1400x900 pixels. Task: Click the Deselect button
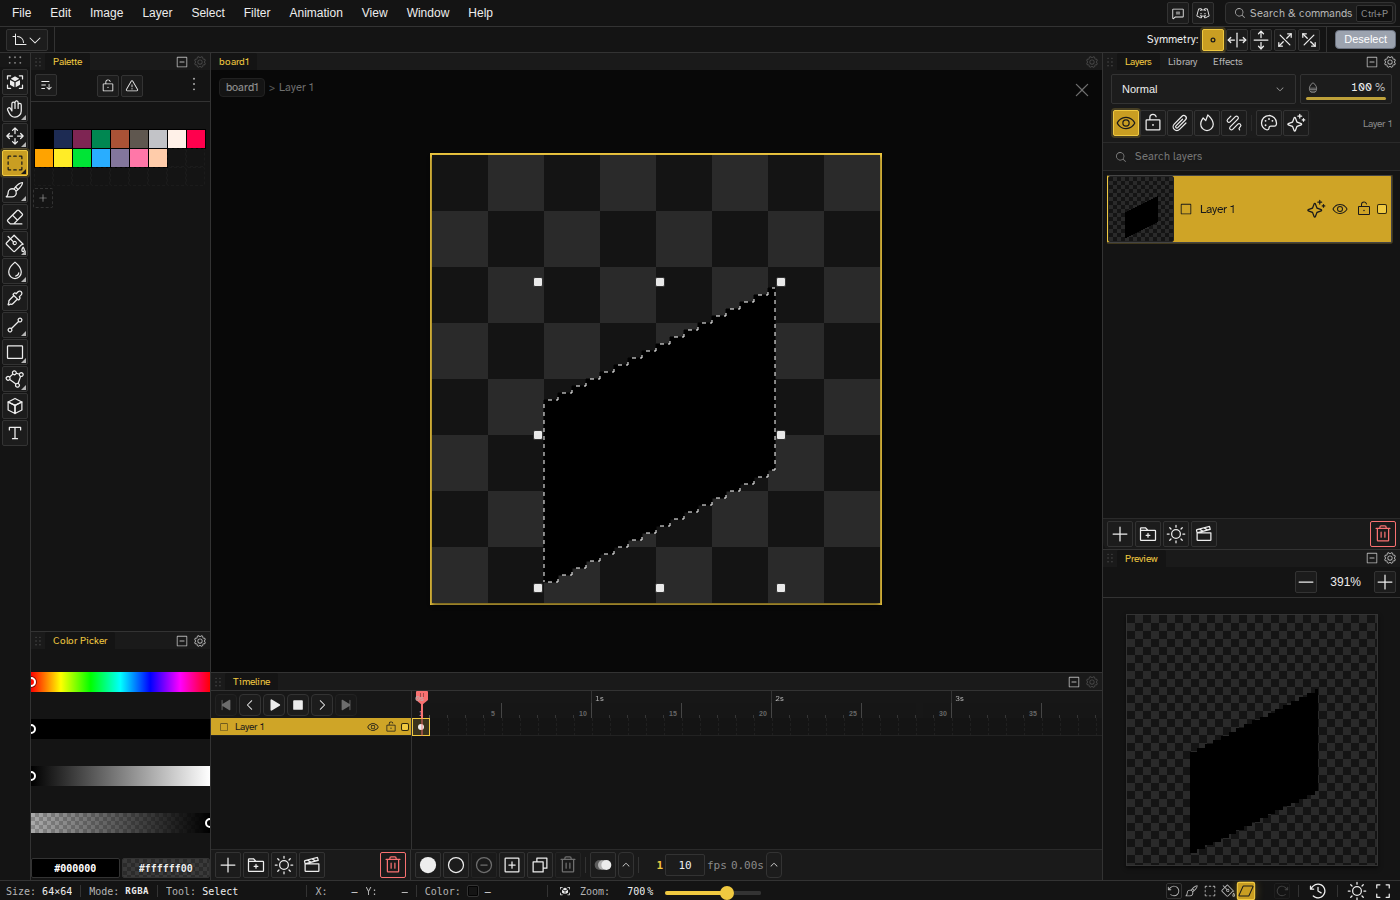pos(1365,40)
